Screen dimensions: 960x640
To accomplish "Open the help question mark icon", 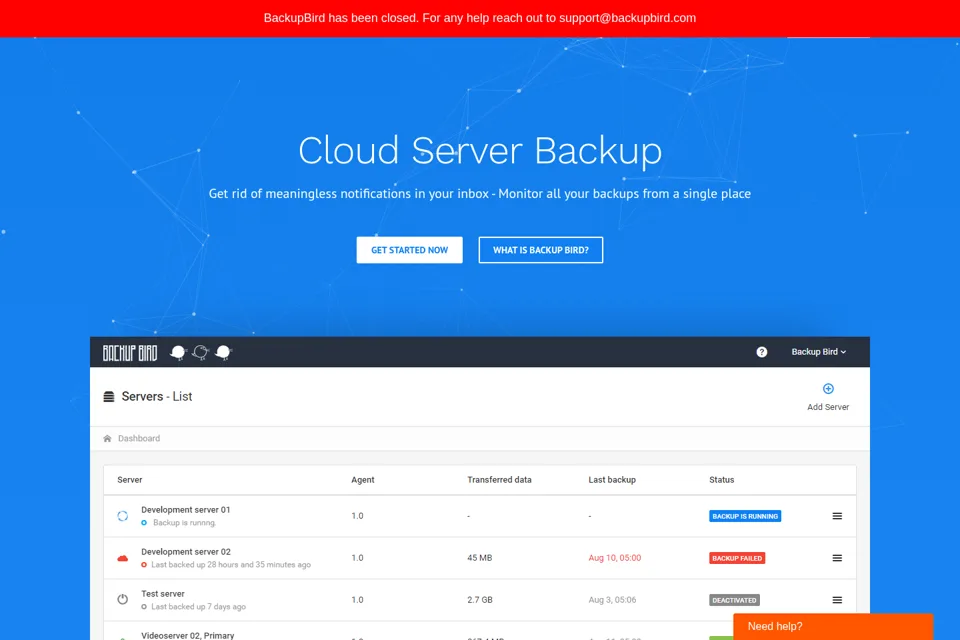I will click(x=762, y=352).
